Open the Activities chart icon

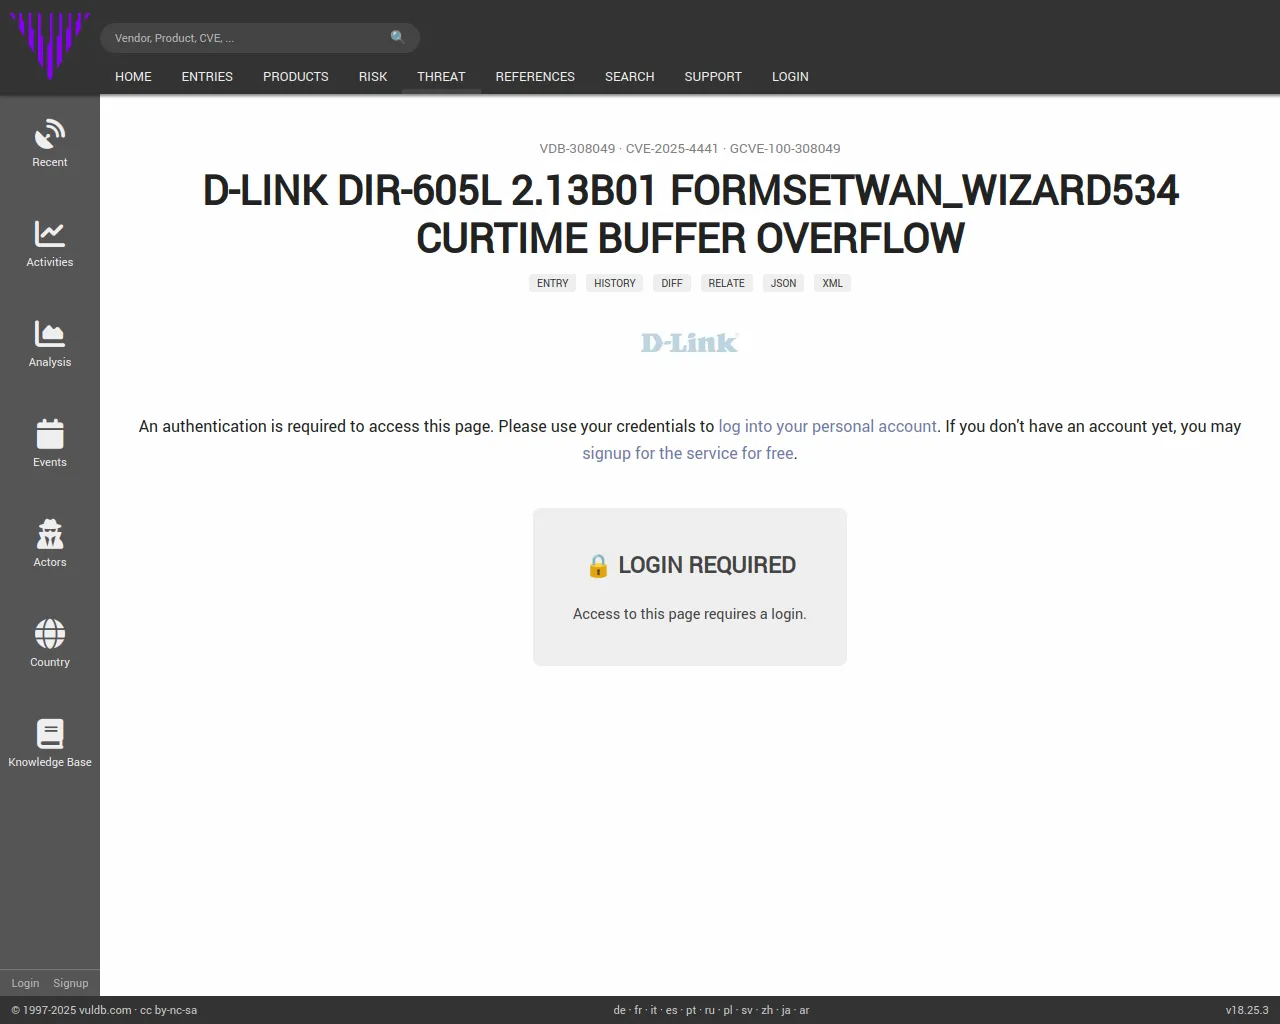[x=50, y=234]
